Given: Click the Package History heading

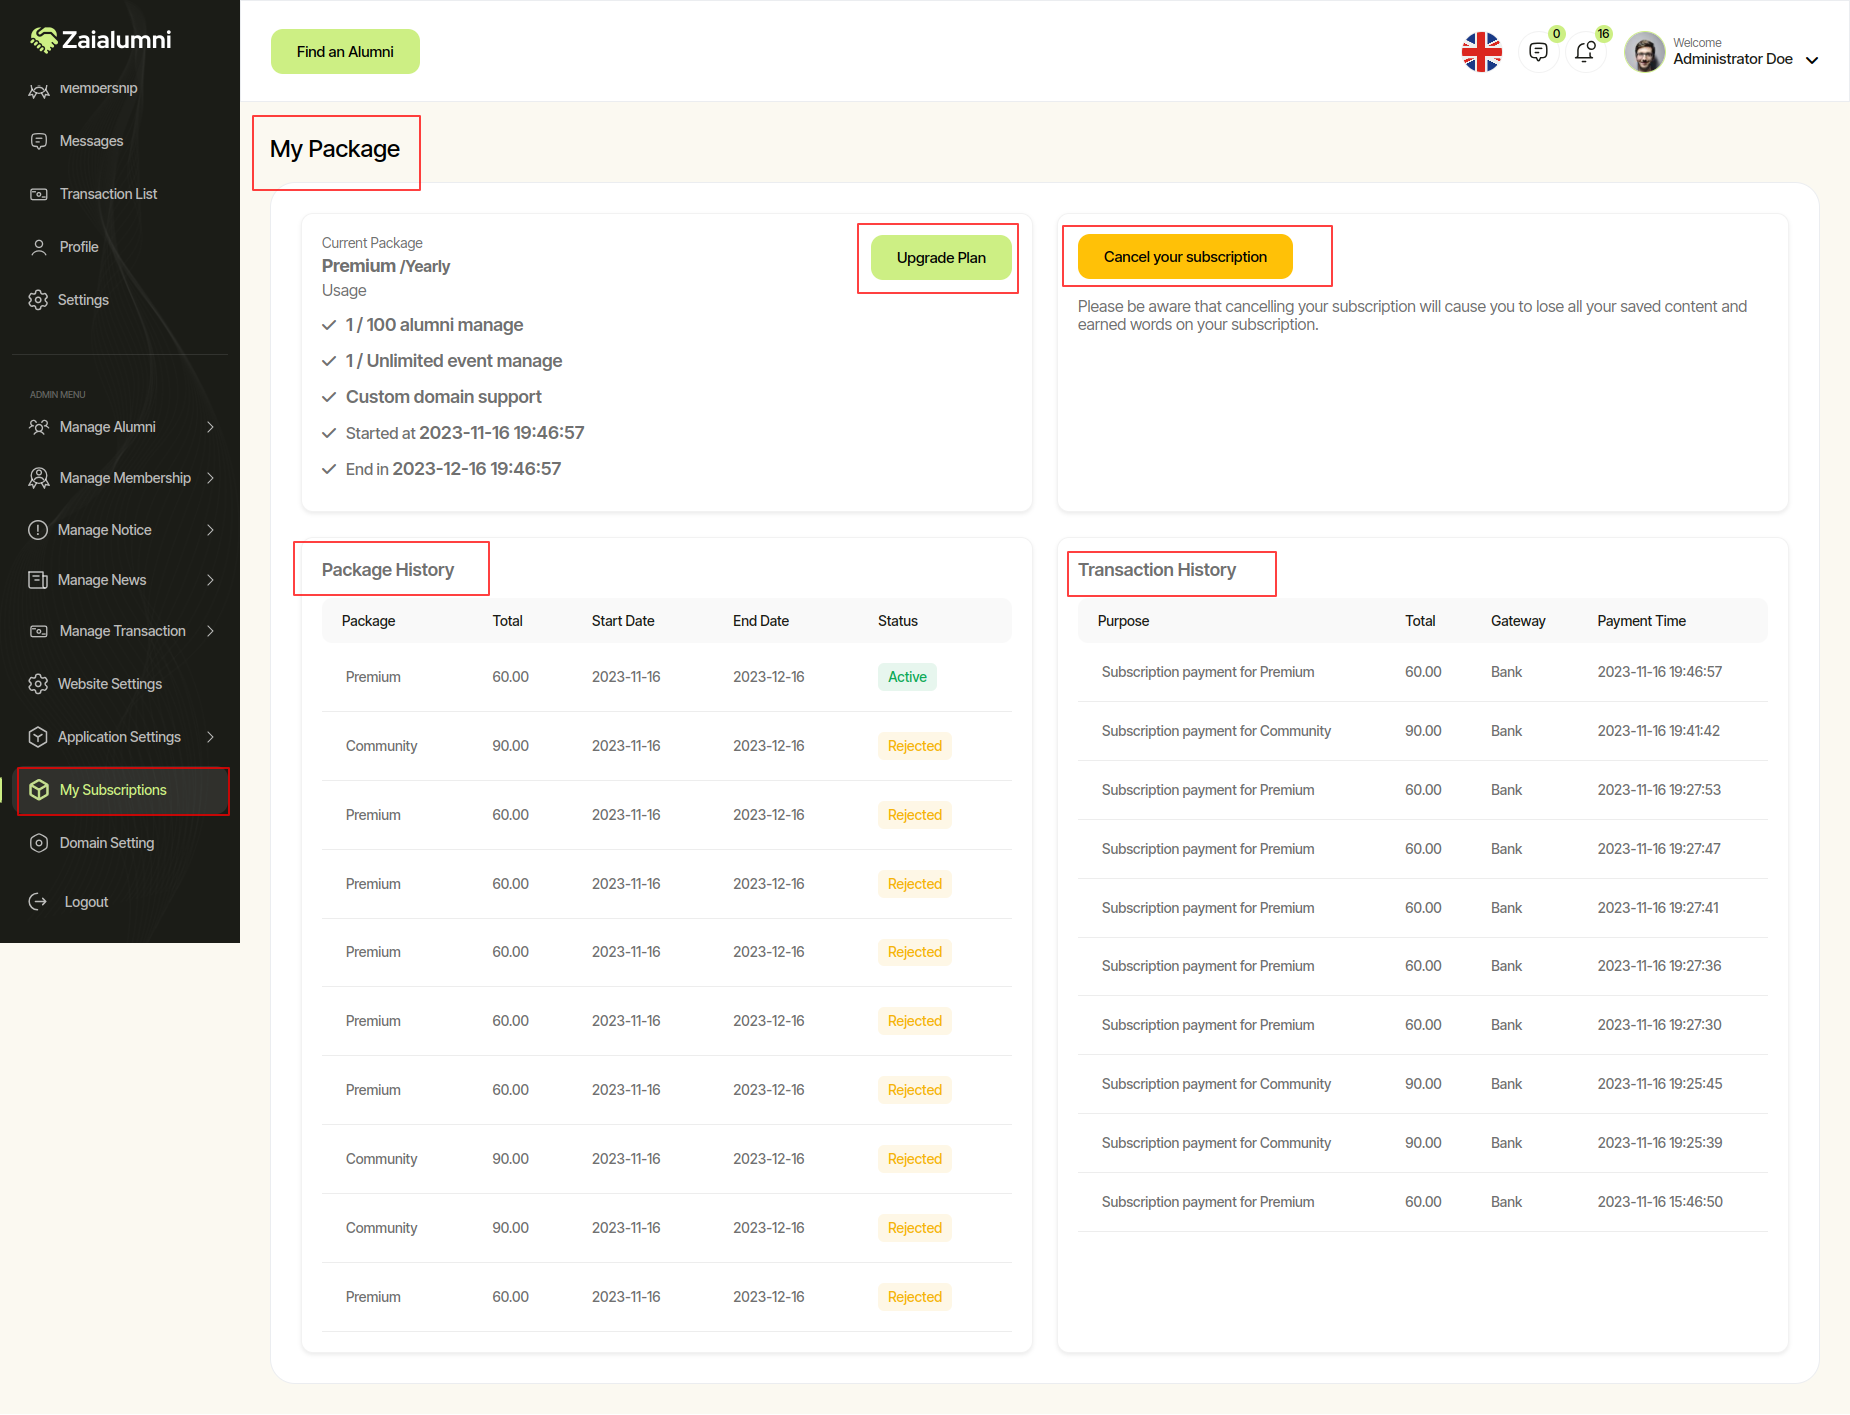Looking at the screenshot, I should 388,570.
